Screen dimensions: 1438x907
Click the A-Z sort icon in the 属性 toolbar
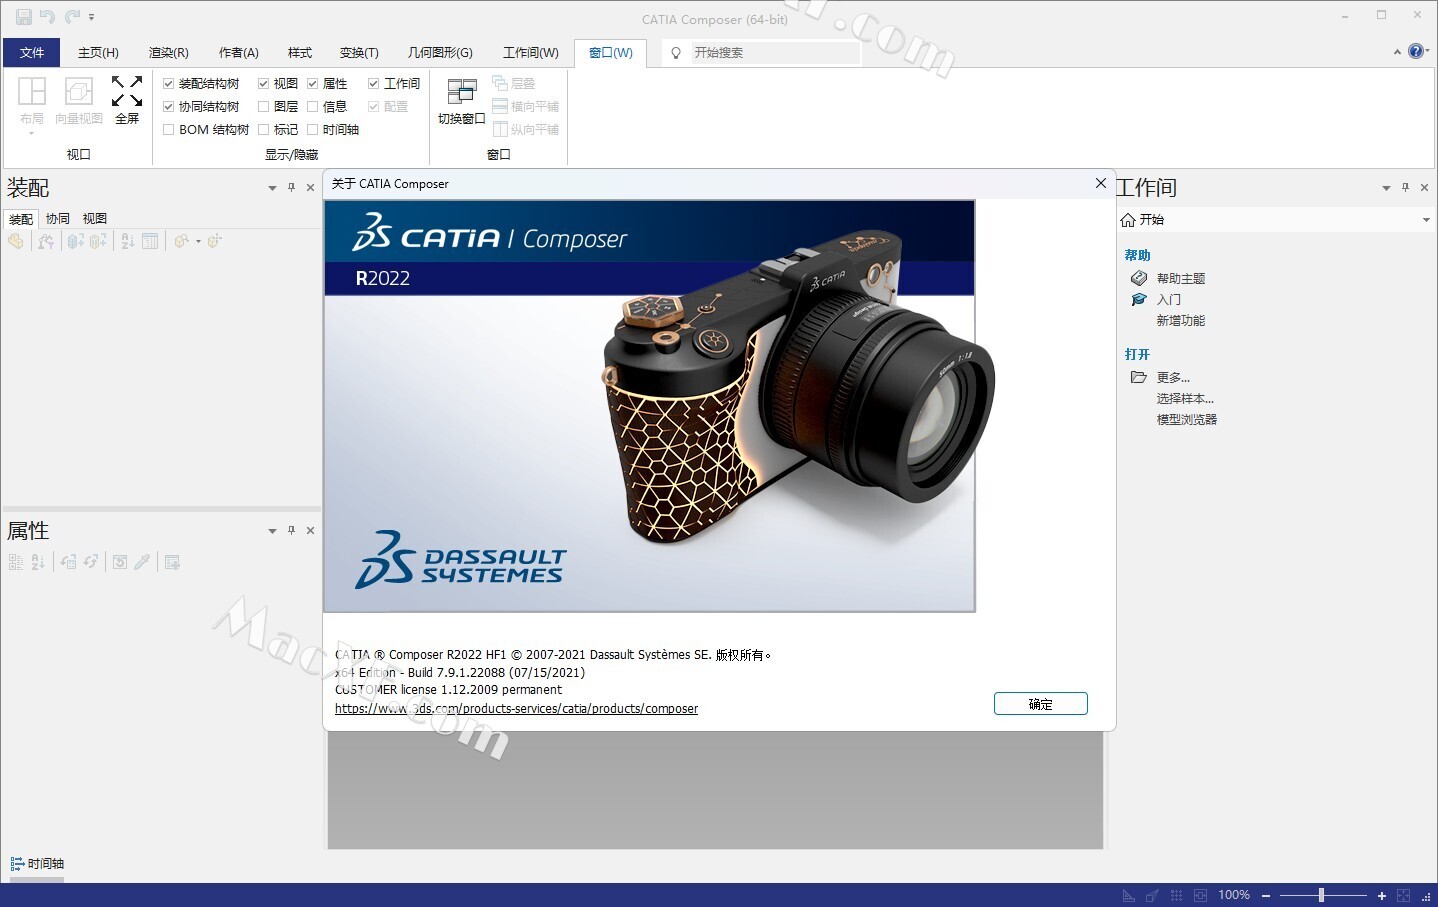point(38,562)
